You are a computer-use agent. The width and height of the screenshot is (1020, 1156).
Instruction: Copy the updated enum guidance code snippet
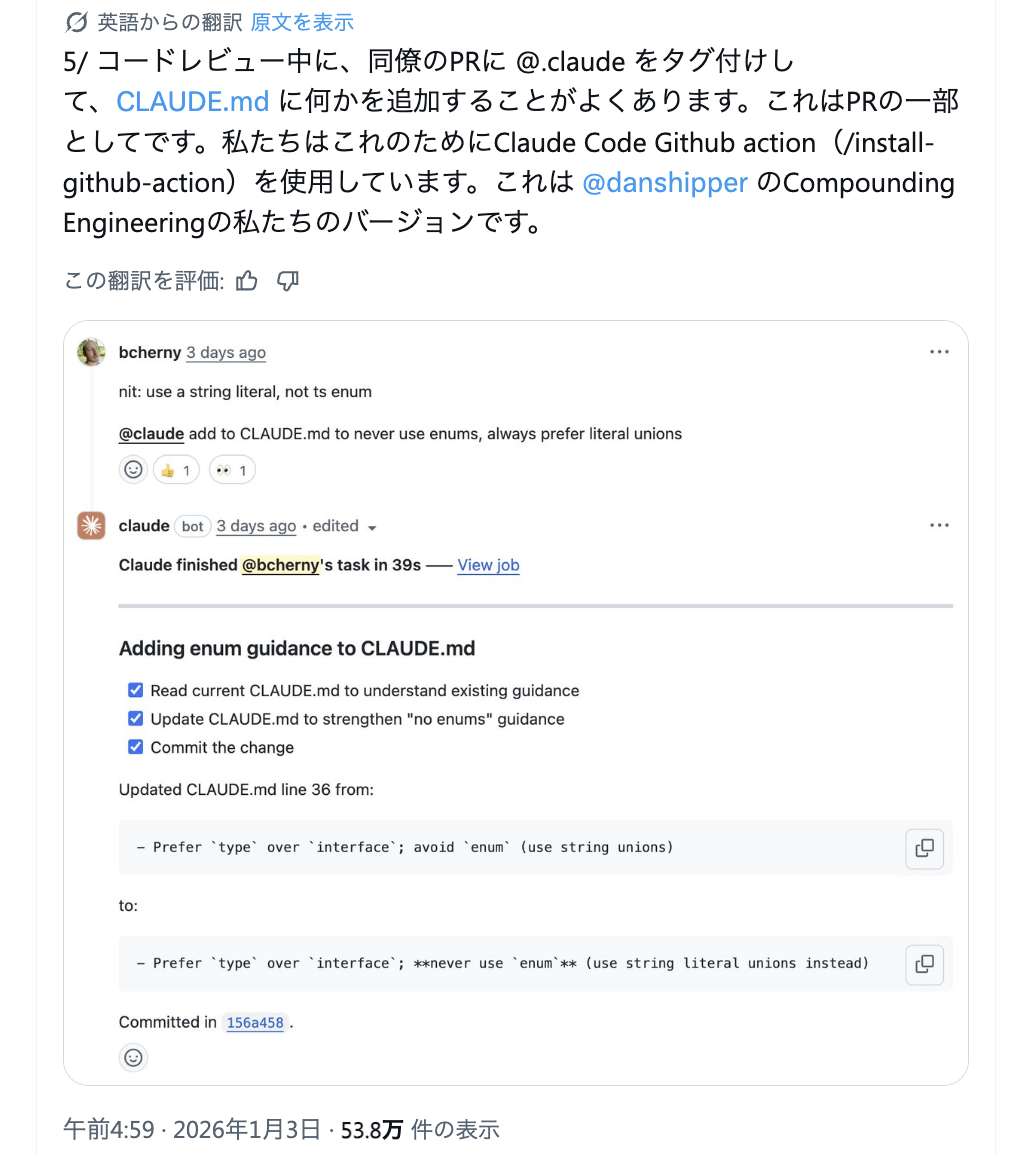(924, 964)
